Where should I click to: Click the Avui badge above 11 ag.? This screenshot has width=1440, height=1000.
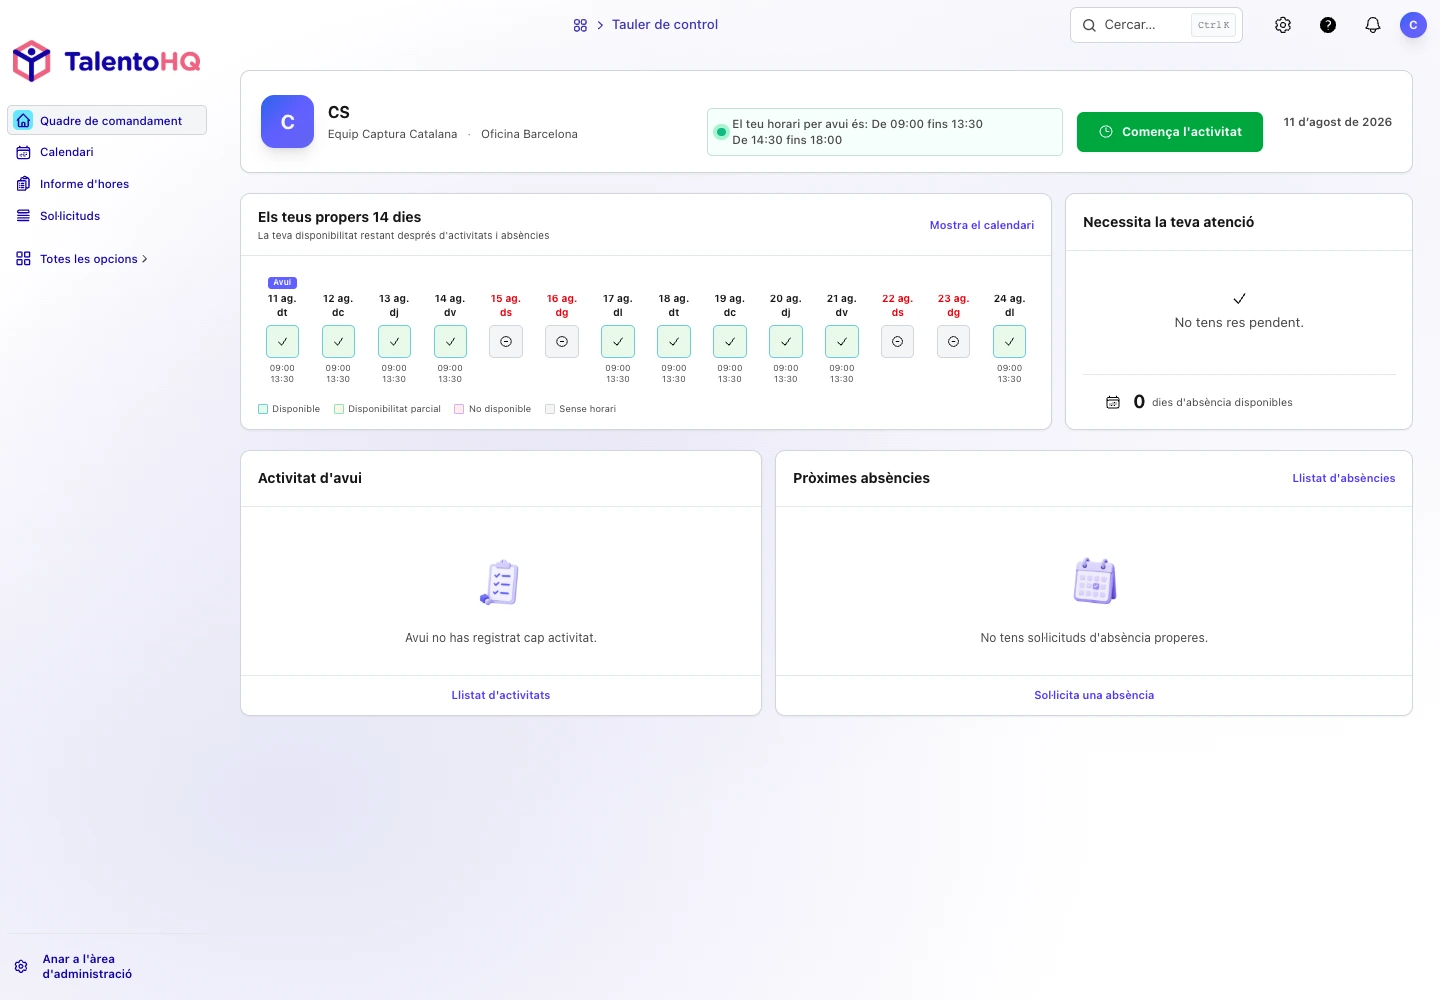[283, 283]
